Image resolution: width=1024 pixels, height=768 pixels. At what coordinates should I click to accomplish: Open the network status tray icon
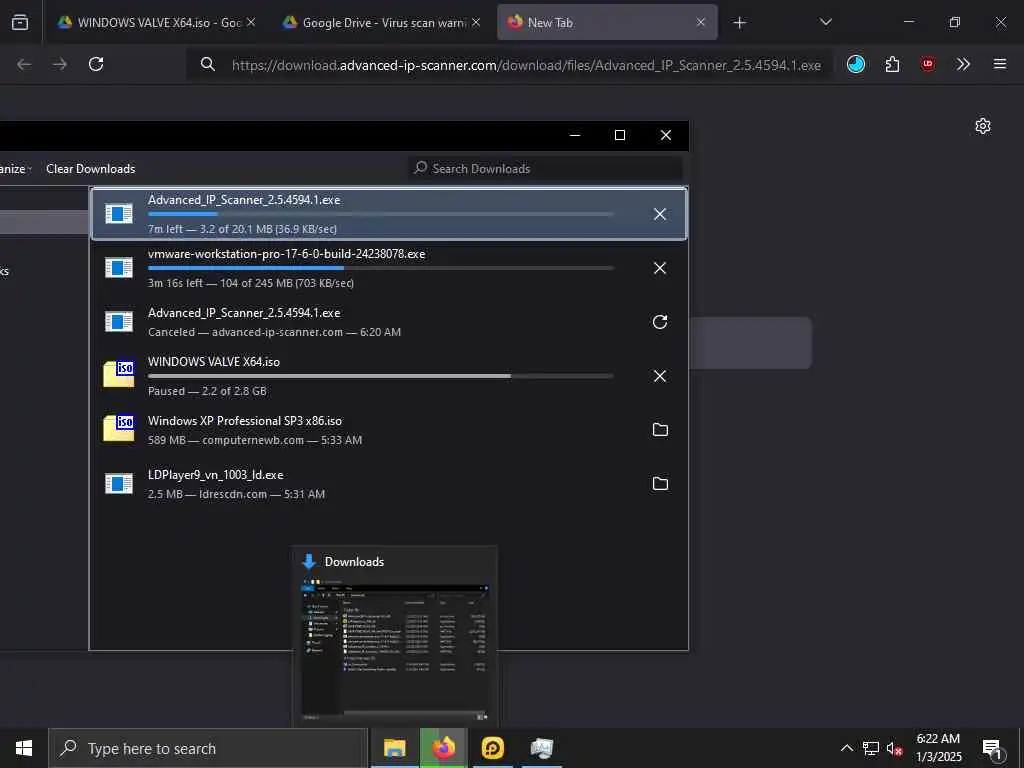point(871,748)
